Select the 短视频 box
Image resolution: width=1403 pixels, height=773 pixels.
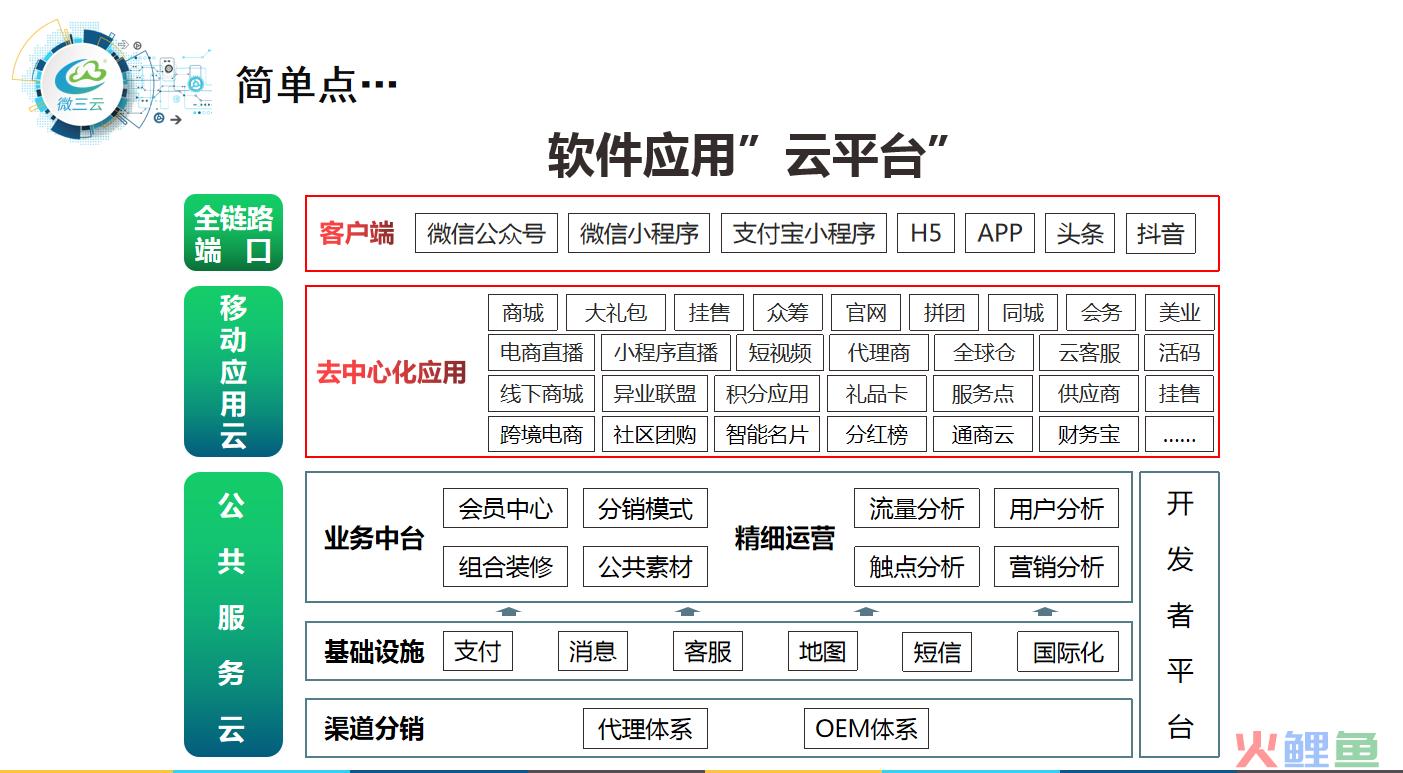[x=781, y=353]
